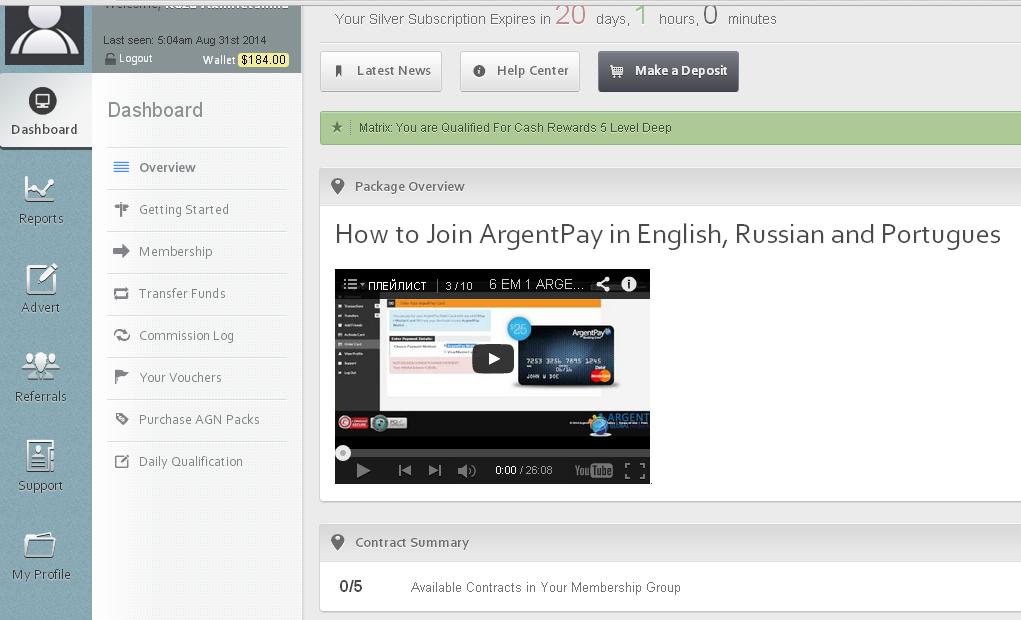Click the Your Vouchers flag icon
The width and height of the screenshot is (1021, 620).
(x=121, y=377)
